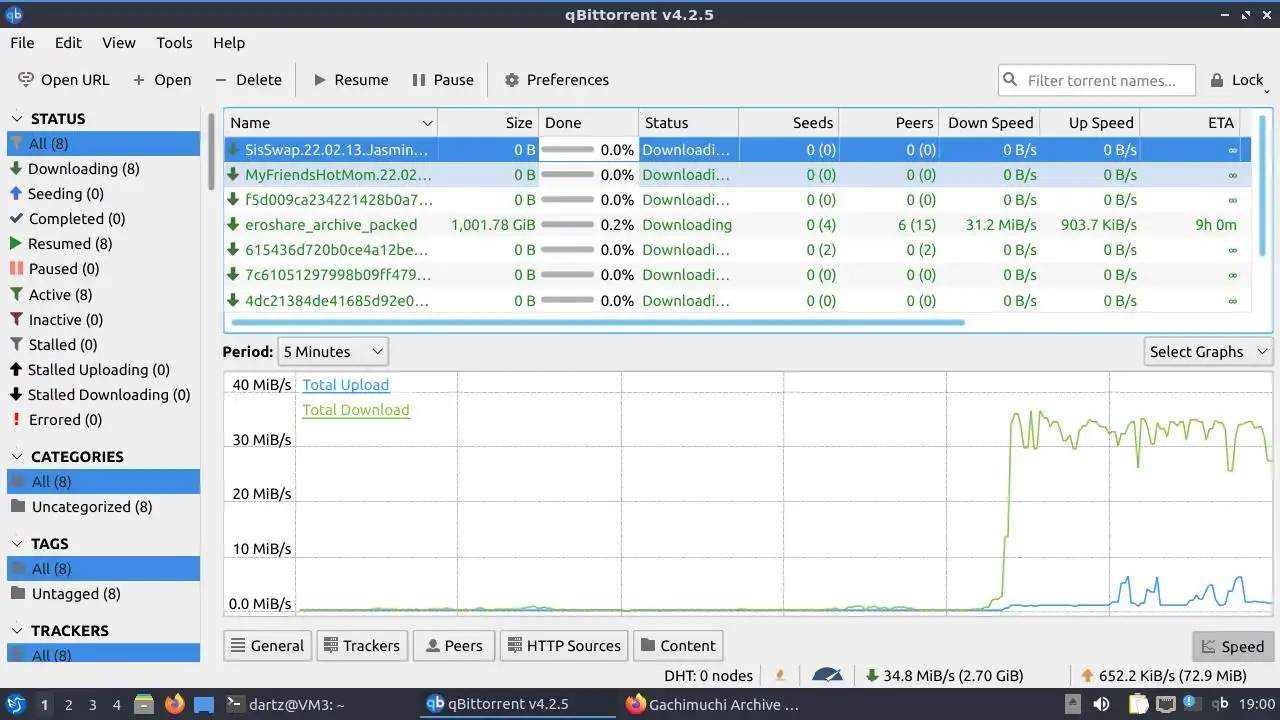Switch to the Trackers tab
1280x720 pixels.
(362, 646)
